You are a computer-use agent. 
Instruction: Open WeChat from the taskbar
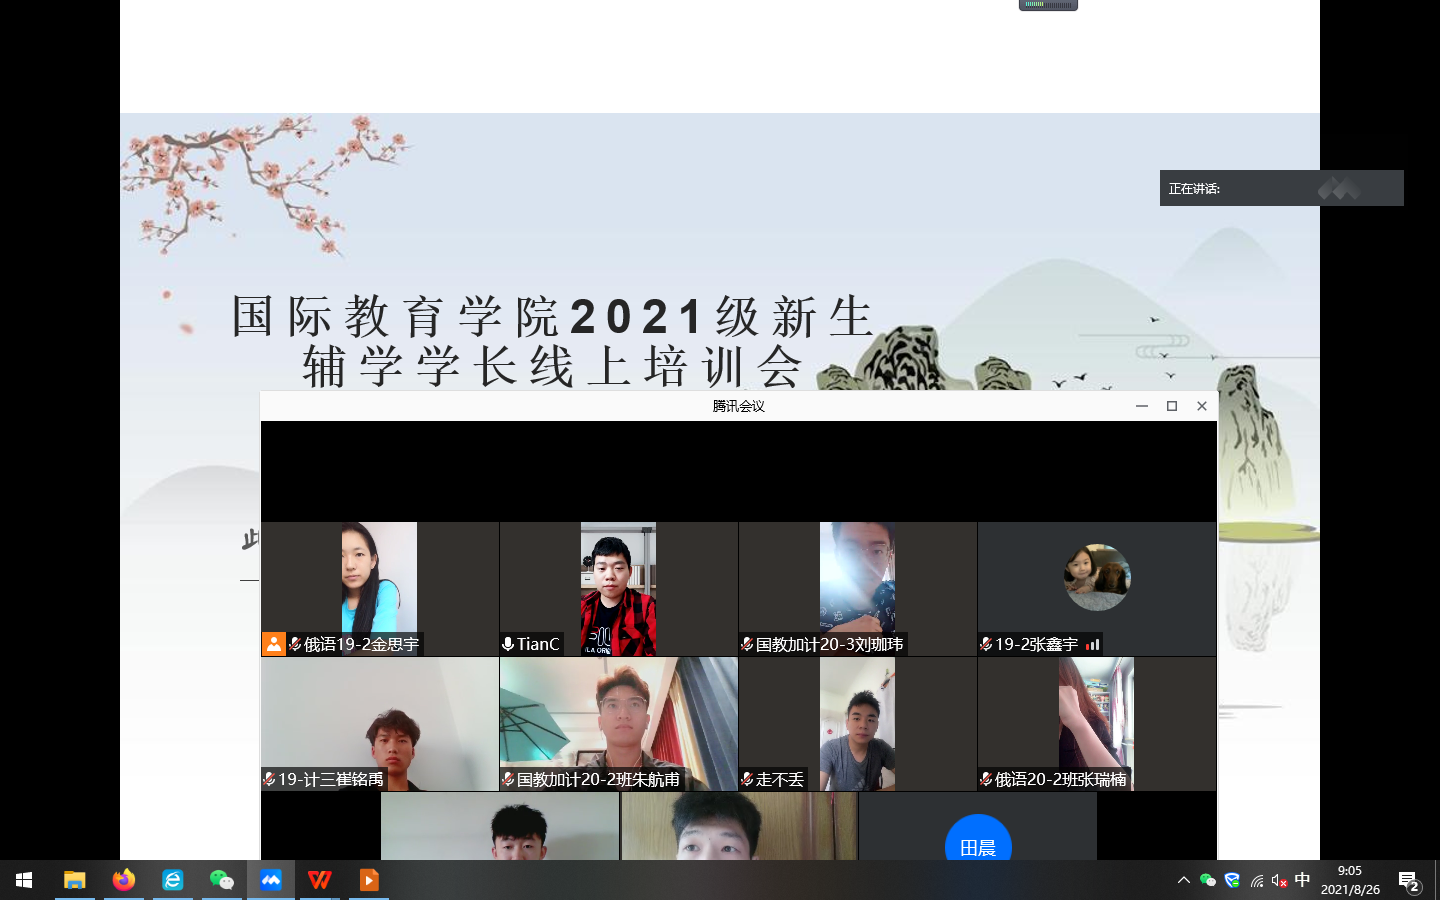pyautogui.click(x=222, y=880)
